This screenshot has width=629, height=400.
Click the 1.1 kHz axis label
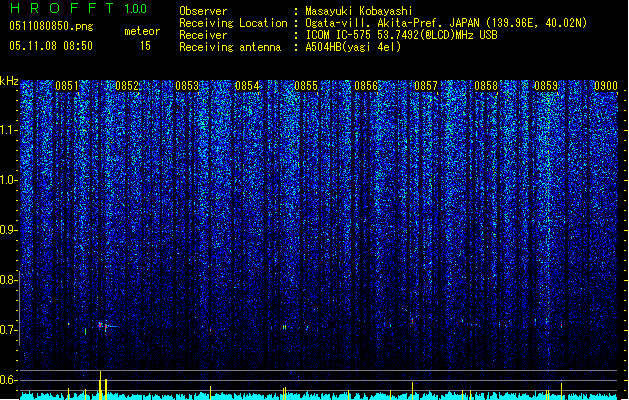pyautogui.click(x=9, y=130)
